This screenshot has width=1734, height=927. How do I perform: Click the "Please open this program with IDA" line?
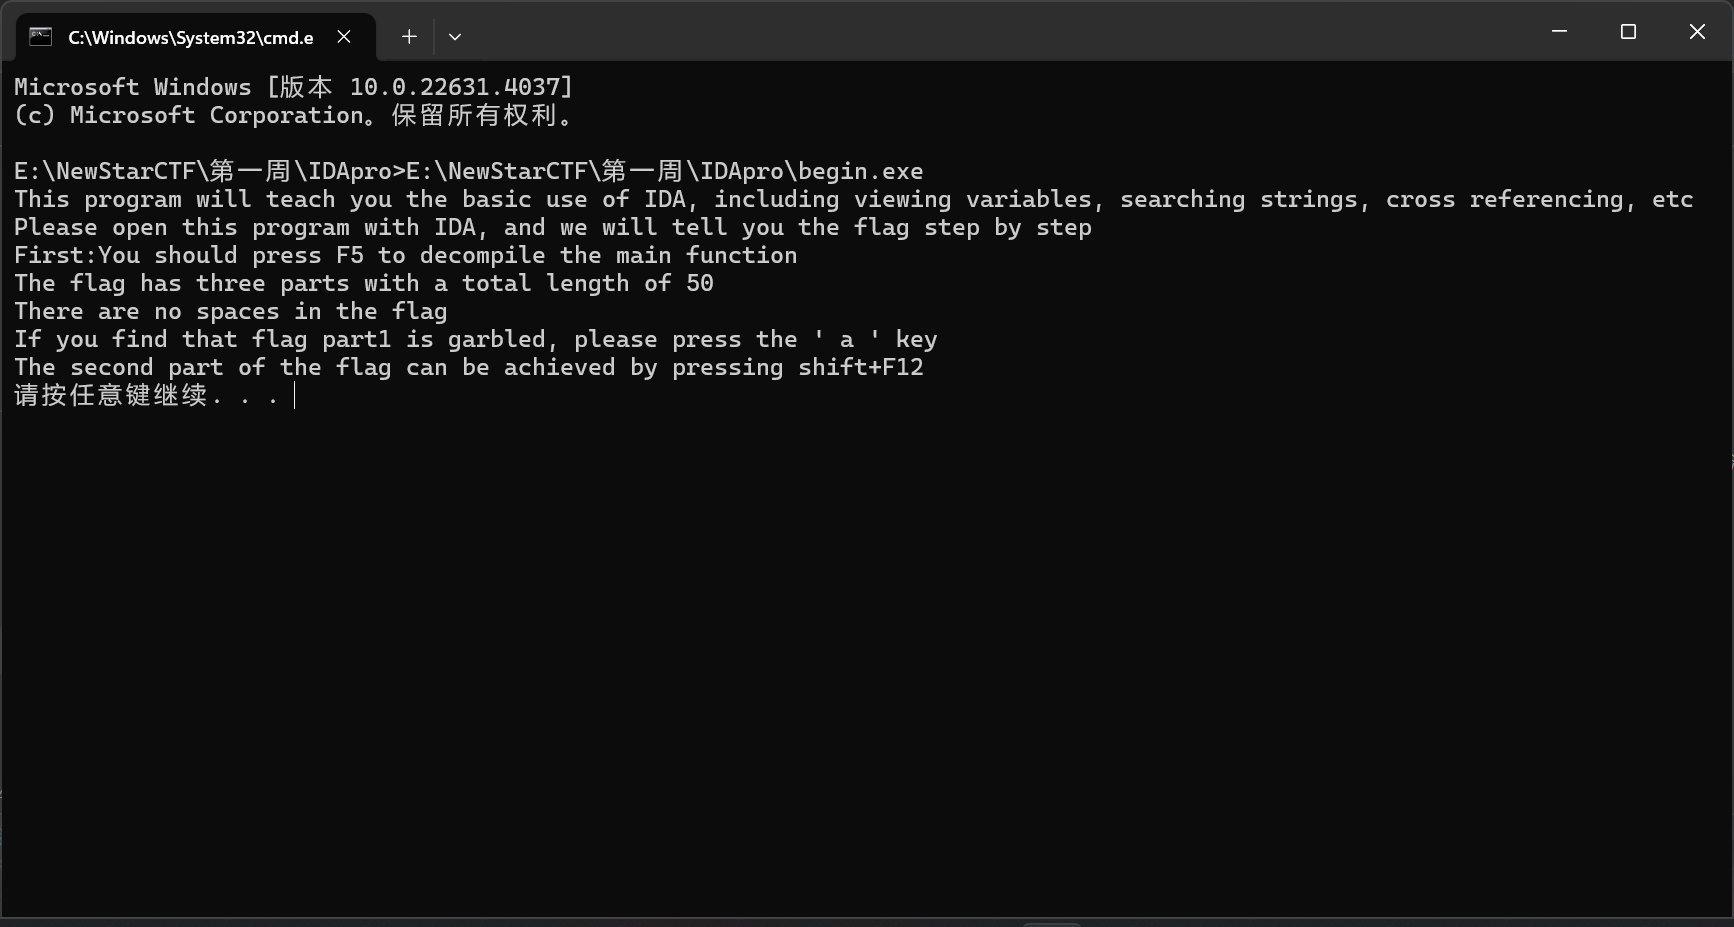(x=552, y=227)
